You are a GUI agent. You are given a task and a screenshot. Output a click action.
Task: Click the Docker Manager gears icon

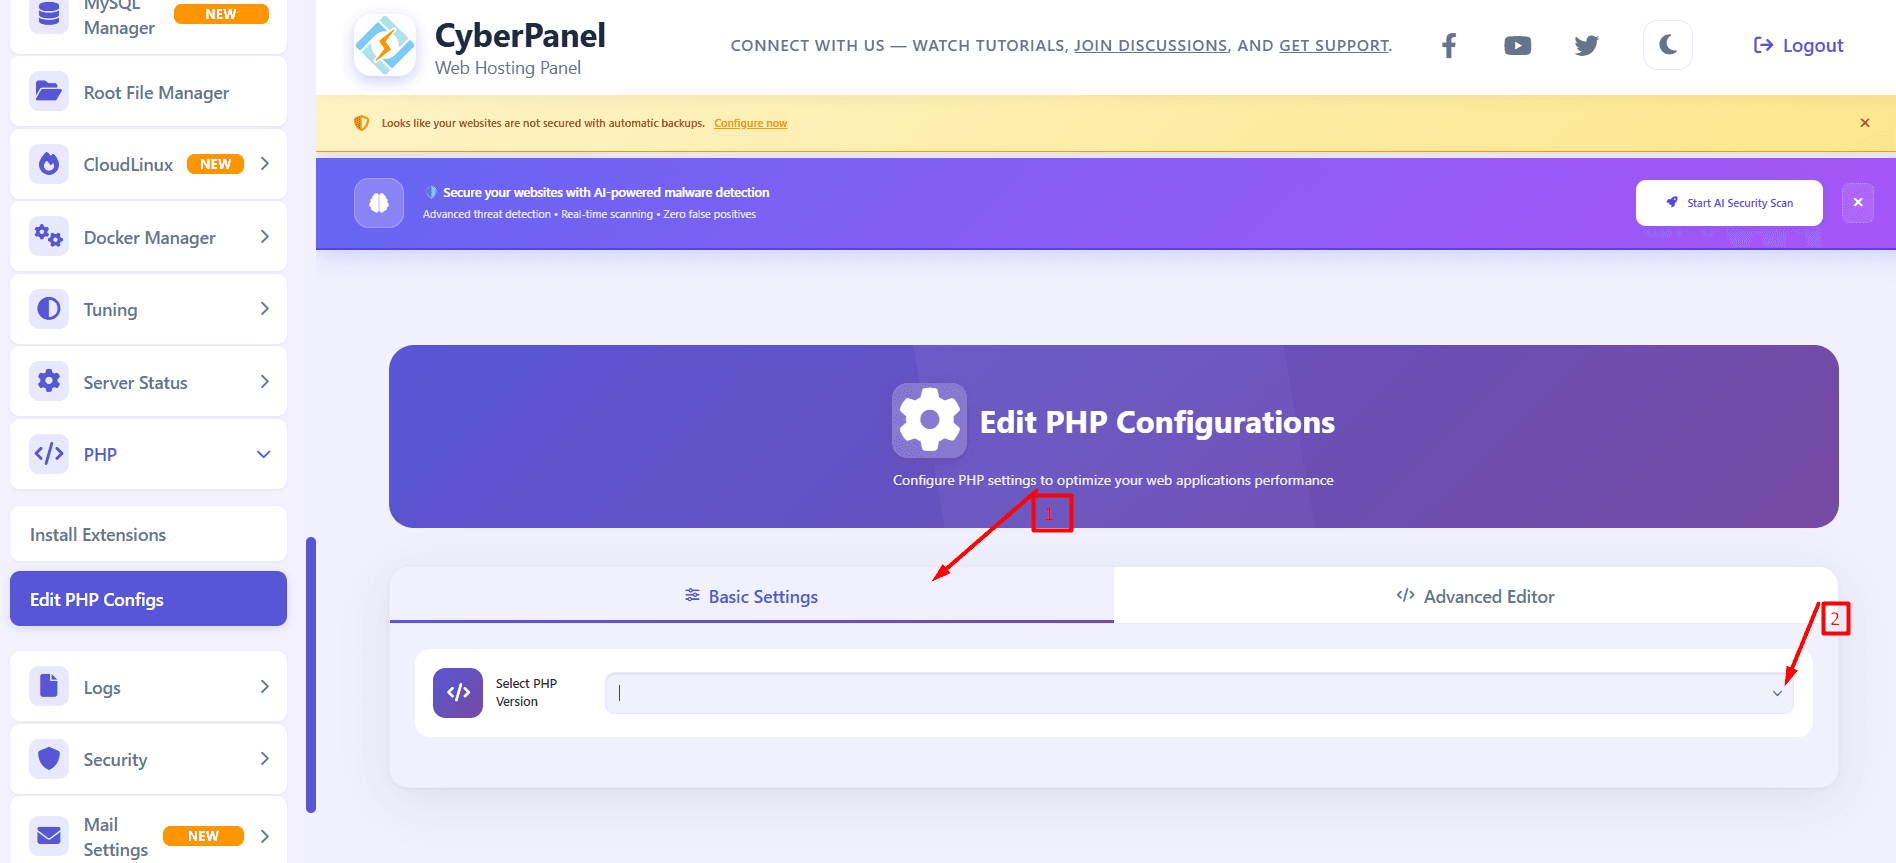[x=49, y=237]
